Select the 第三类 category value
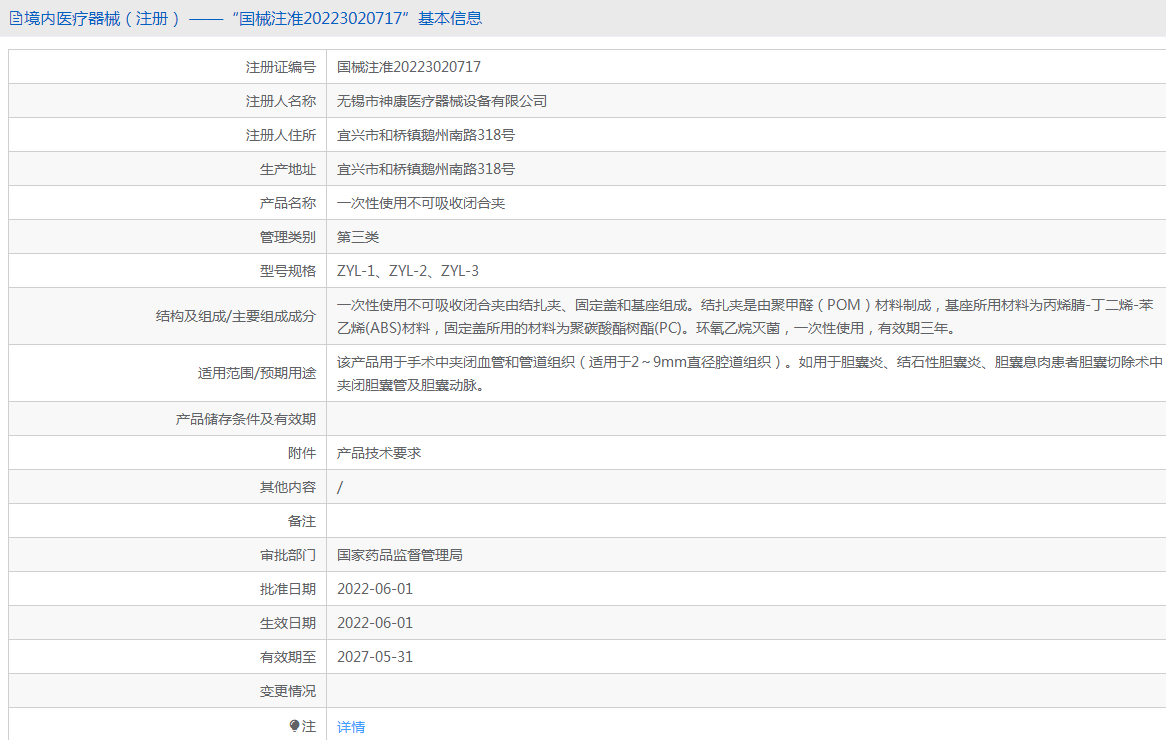The height and width of the screenshot is (740, 1166). (358, 237)
